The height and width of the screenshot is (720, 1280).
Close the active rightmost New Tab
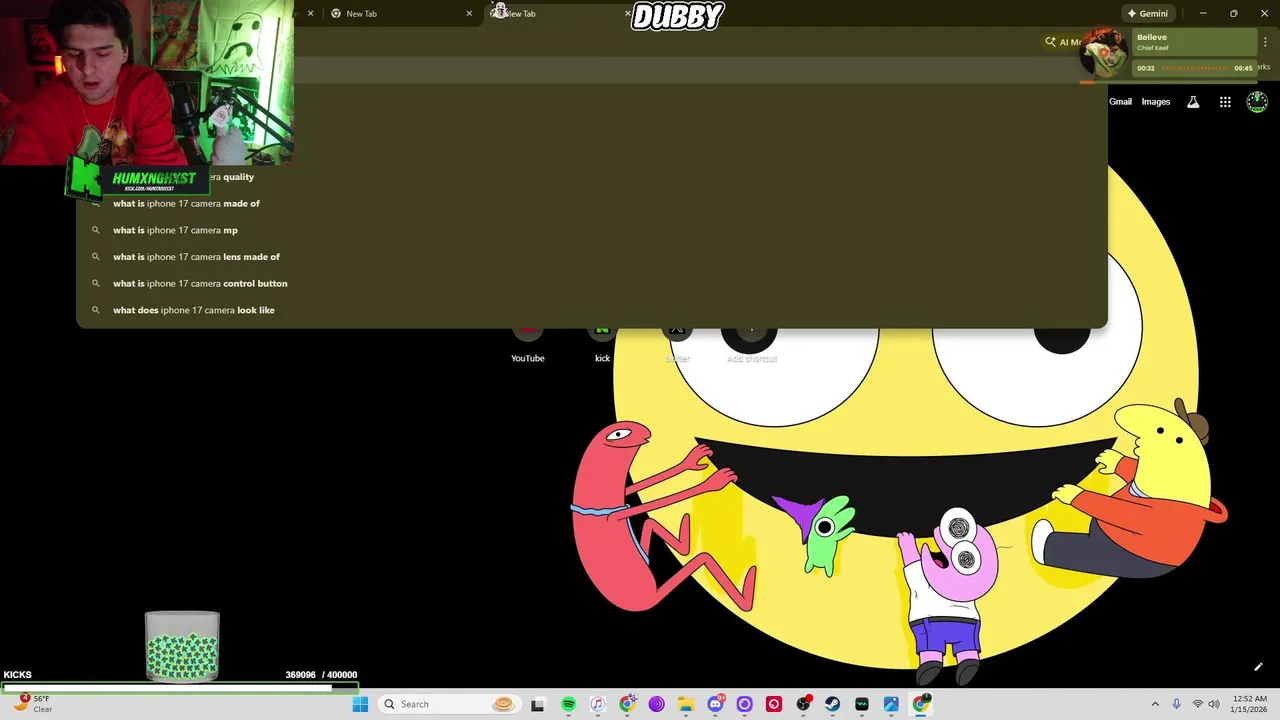(x=628, y=14)
